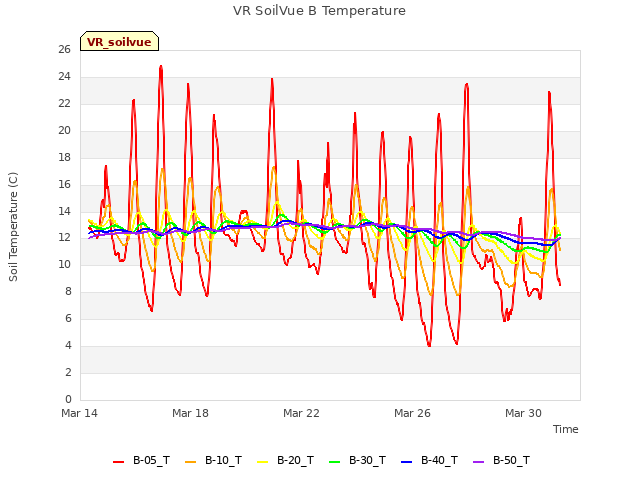This screenshot has width=640, height=480.
Task: Click the purple B-50_T legend swatch
Action: point(479,462)
